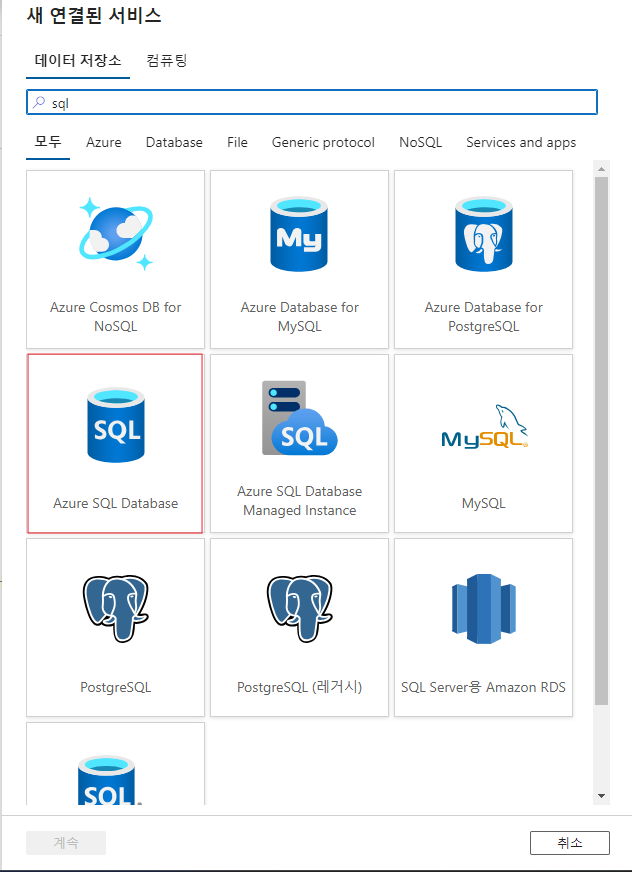Switch to the 데이터 저장소 tab
Image resolution: width=632 pixels, height=872 pixels.
pos(78,60)
